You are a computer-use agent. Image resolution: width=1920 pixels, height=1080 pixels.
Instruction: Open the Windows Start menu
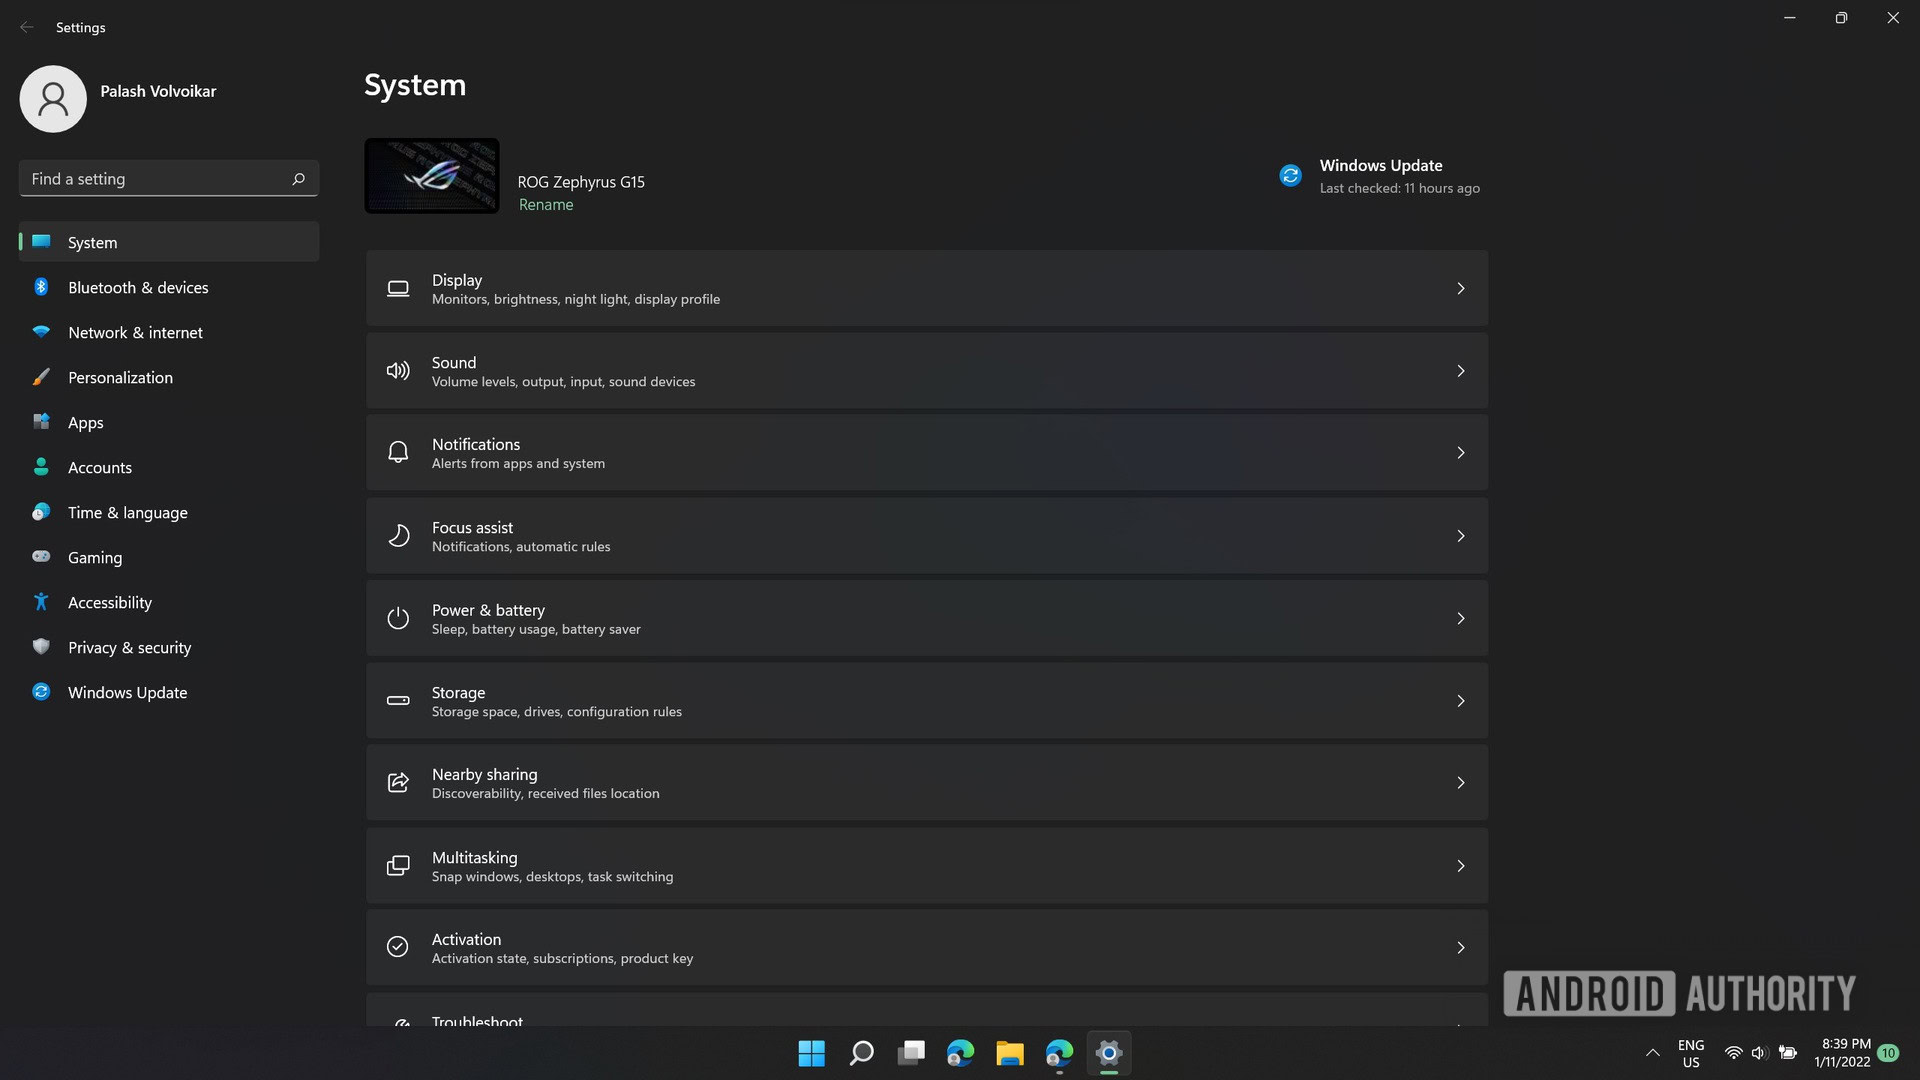coord(812,1053)
